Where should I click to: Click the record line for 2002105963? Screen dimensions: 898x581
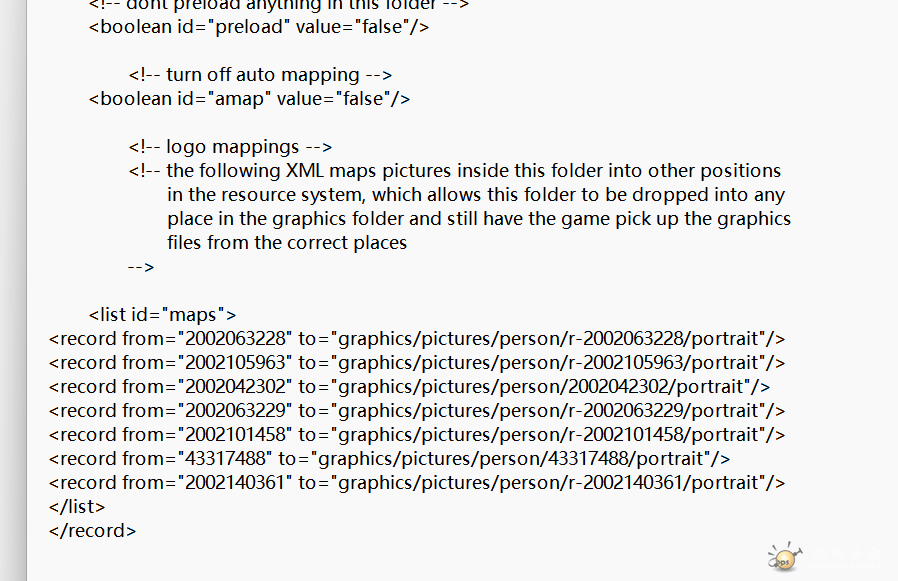coord(417,363)
